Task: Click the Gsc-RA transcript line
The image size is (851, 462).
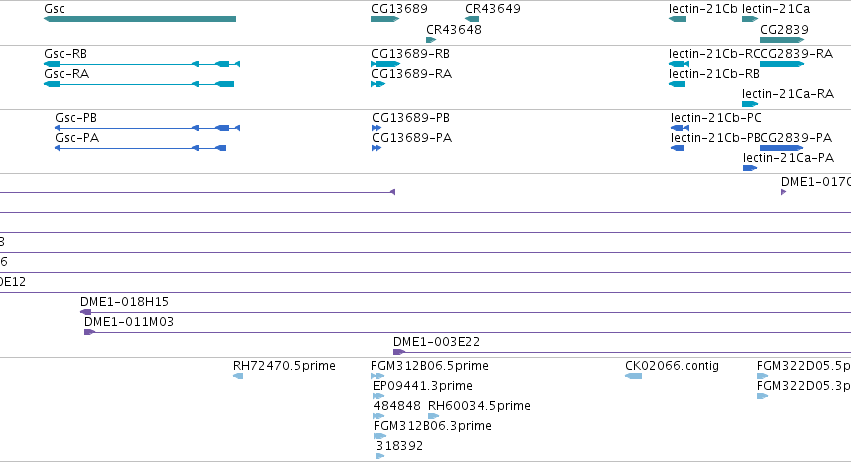Action: [139, 84]
